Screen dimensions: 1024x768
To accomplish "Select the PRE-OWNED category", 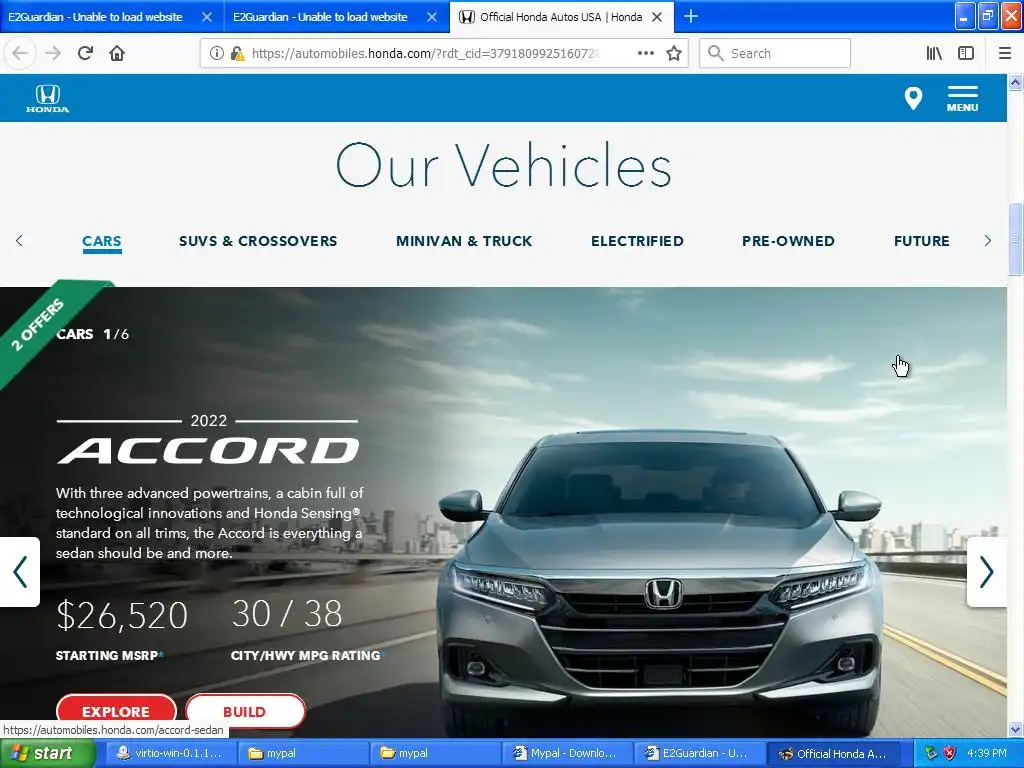I will point(788,241).
